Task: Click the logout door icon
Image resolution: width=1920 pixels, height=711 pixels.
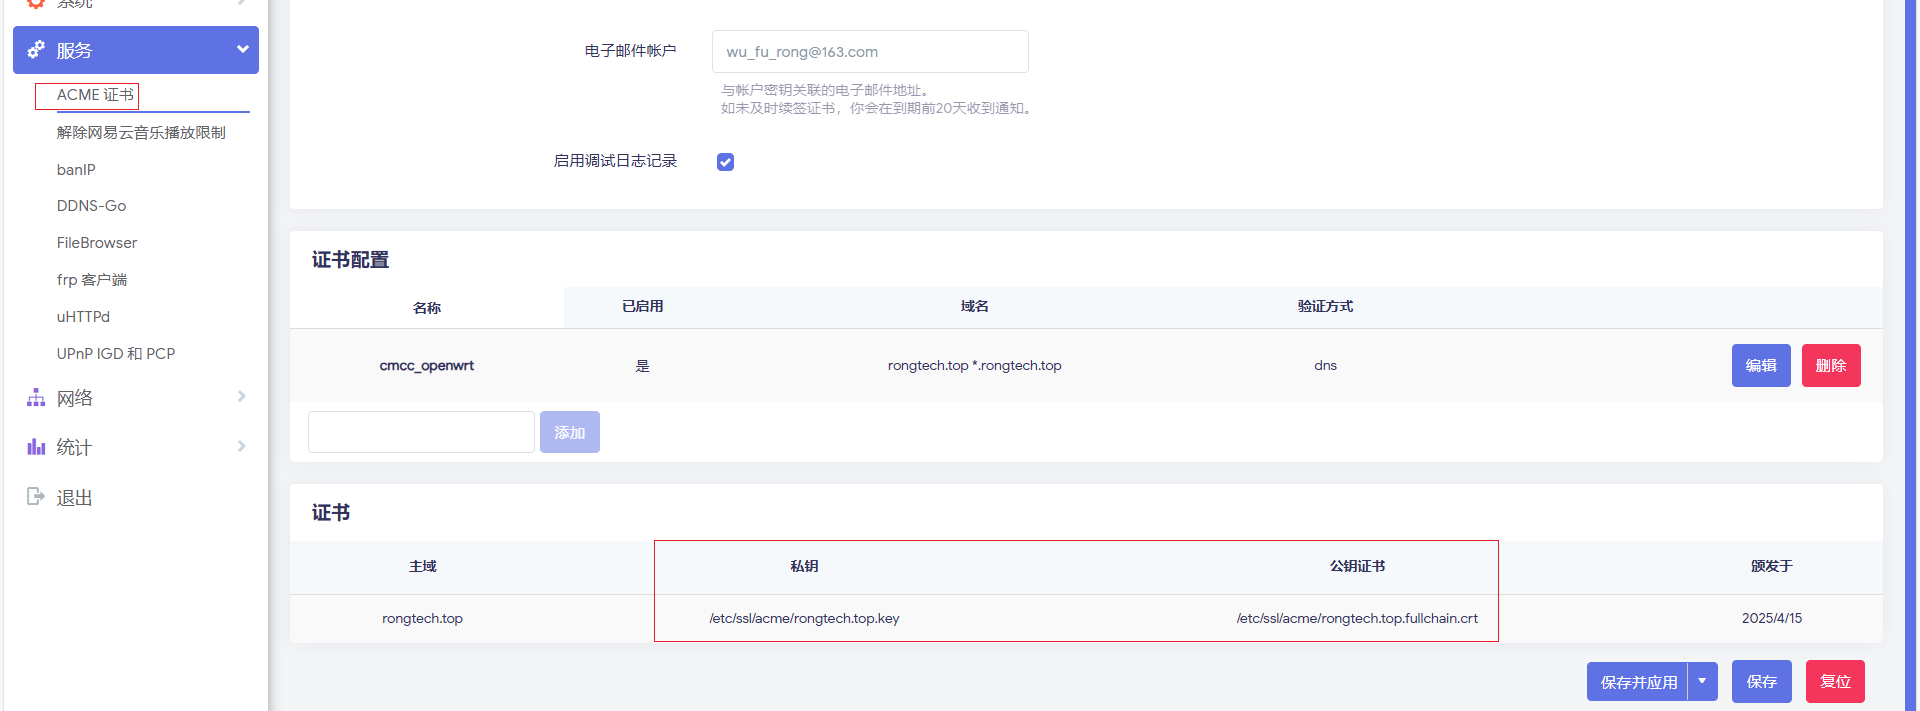Action: click(x=36, y=497)
